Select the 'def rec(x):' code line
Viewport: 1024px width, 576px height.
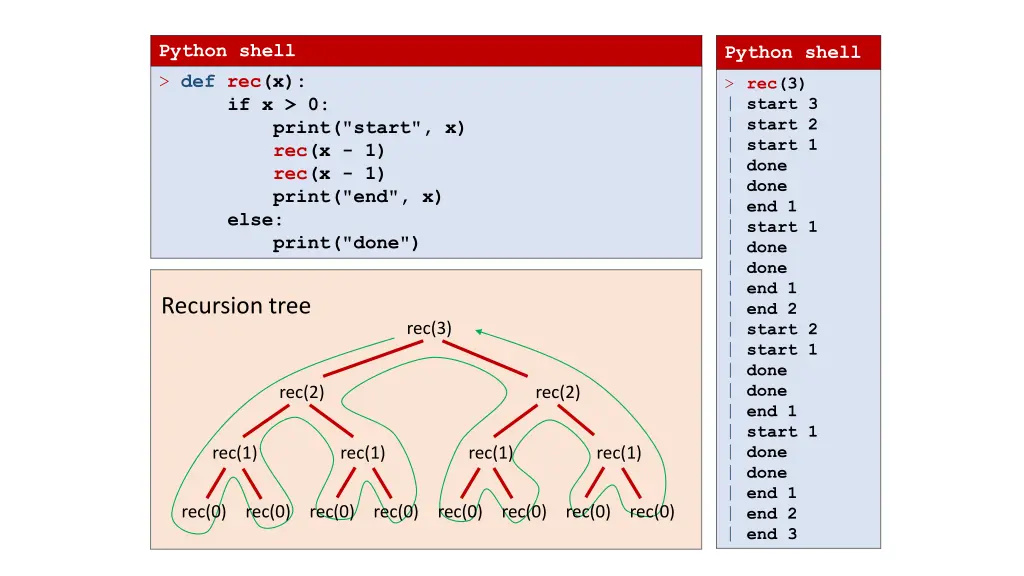tap(243, 82)
